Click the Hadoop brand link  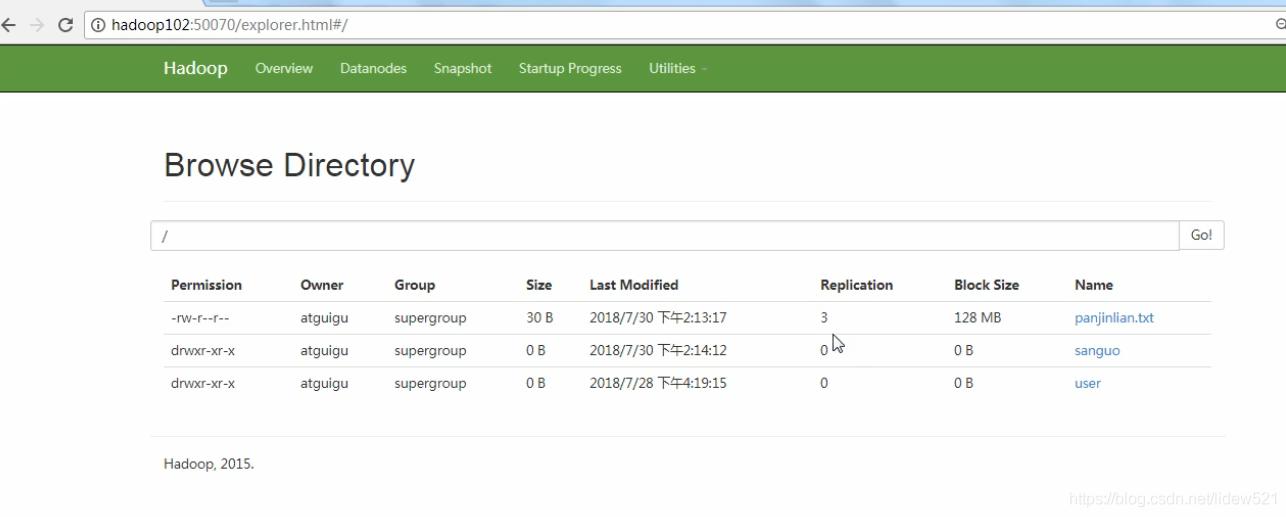[x=195, y=68]
